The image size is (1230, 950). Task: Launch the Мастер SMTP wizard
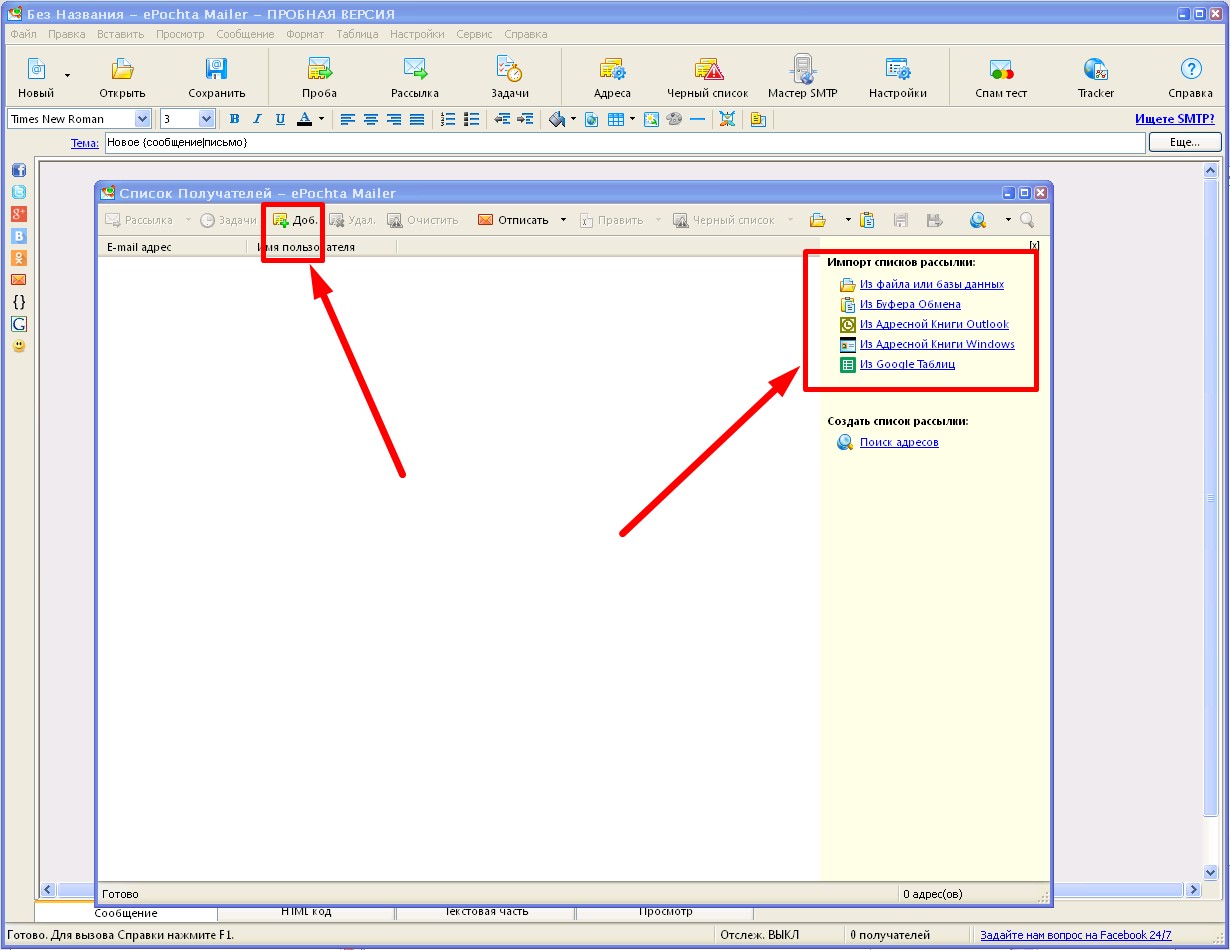click(x=802, y=69)
